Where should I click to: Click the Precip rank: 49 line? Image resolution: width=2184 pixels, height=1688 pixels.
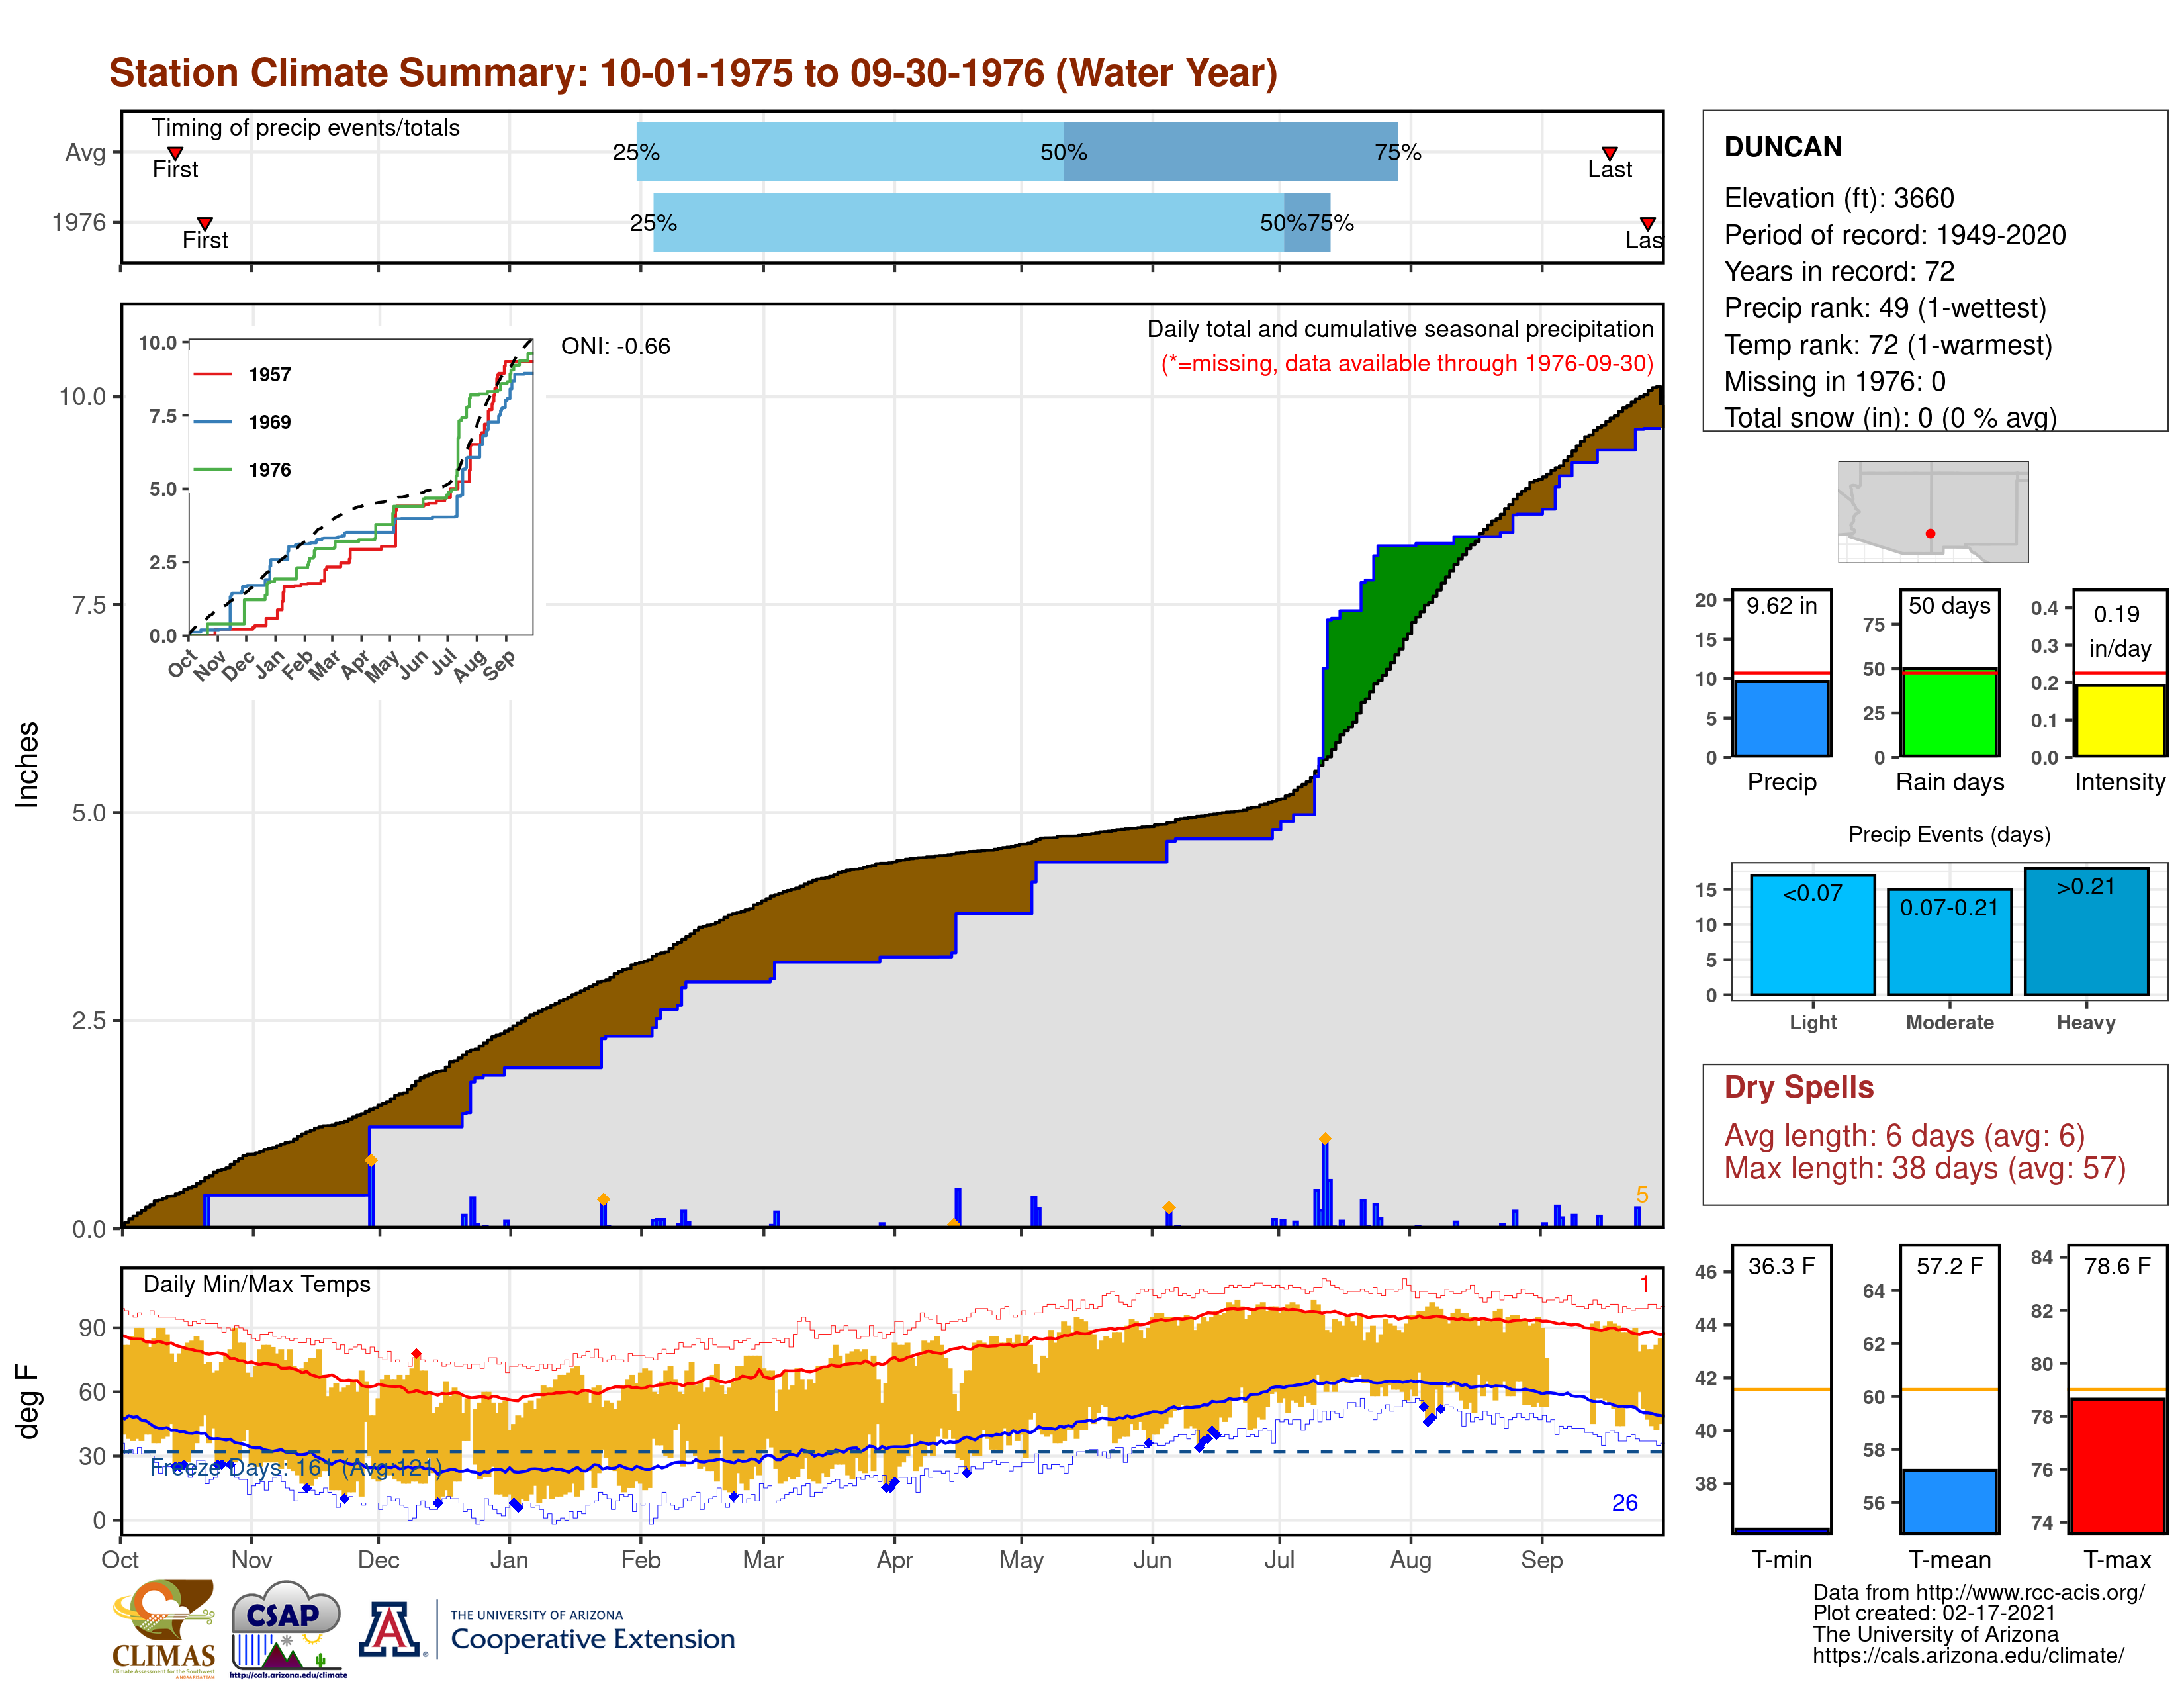(x=1885, y=308)
